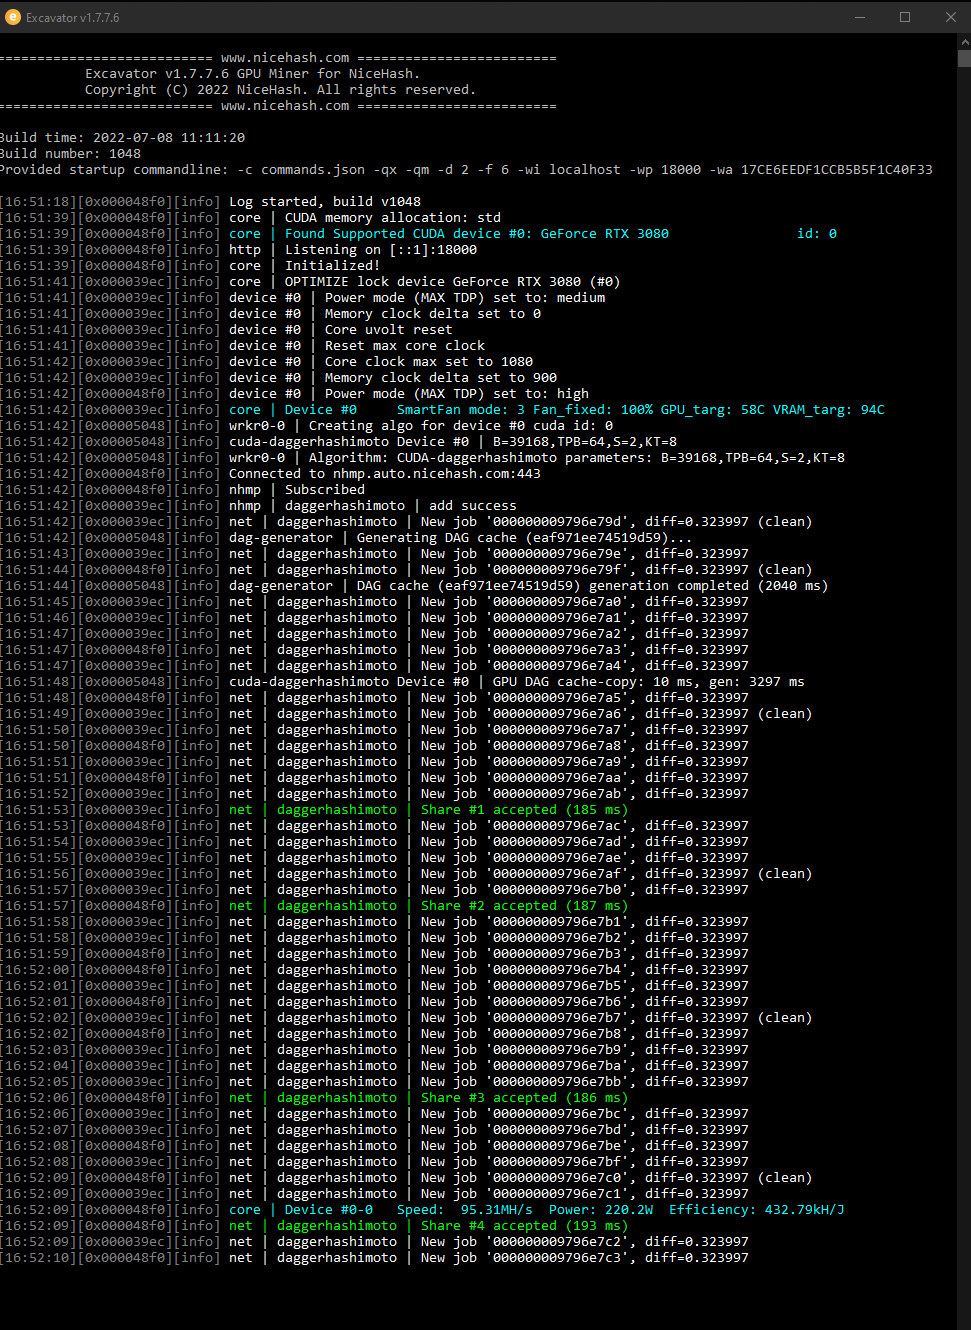Click 'Connected to nhmp.auto.nicehash.com:443'
971x1330 pixels.
[x=270, y=474]
